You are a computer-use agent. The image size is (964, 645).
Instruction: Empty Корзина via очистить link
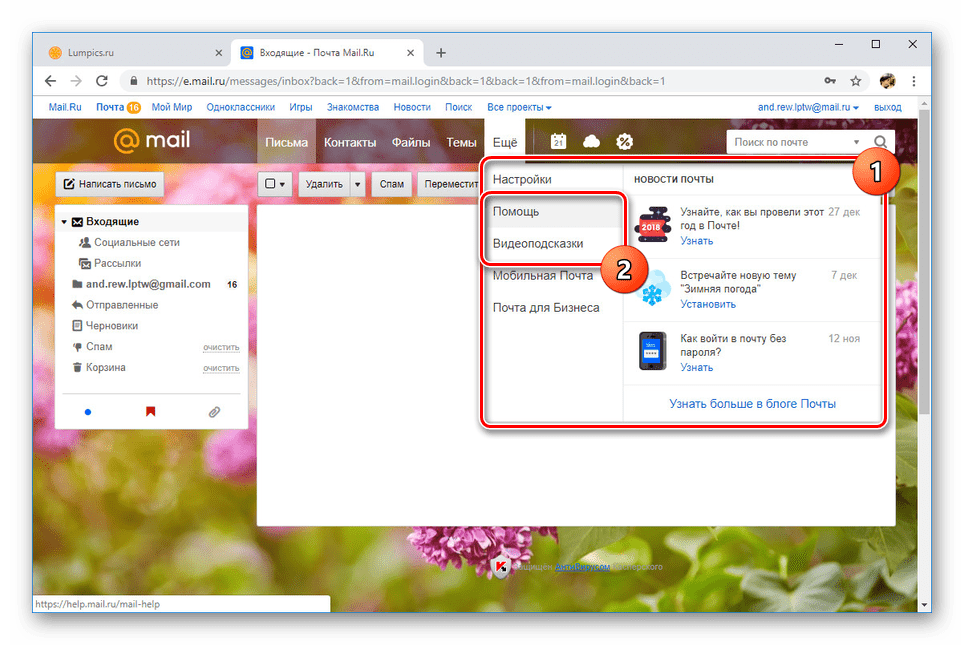tap(221, 368)
